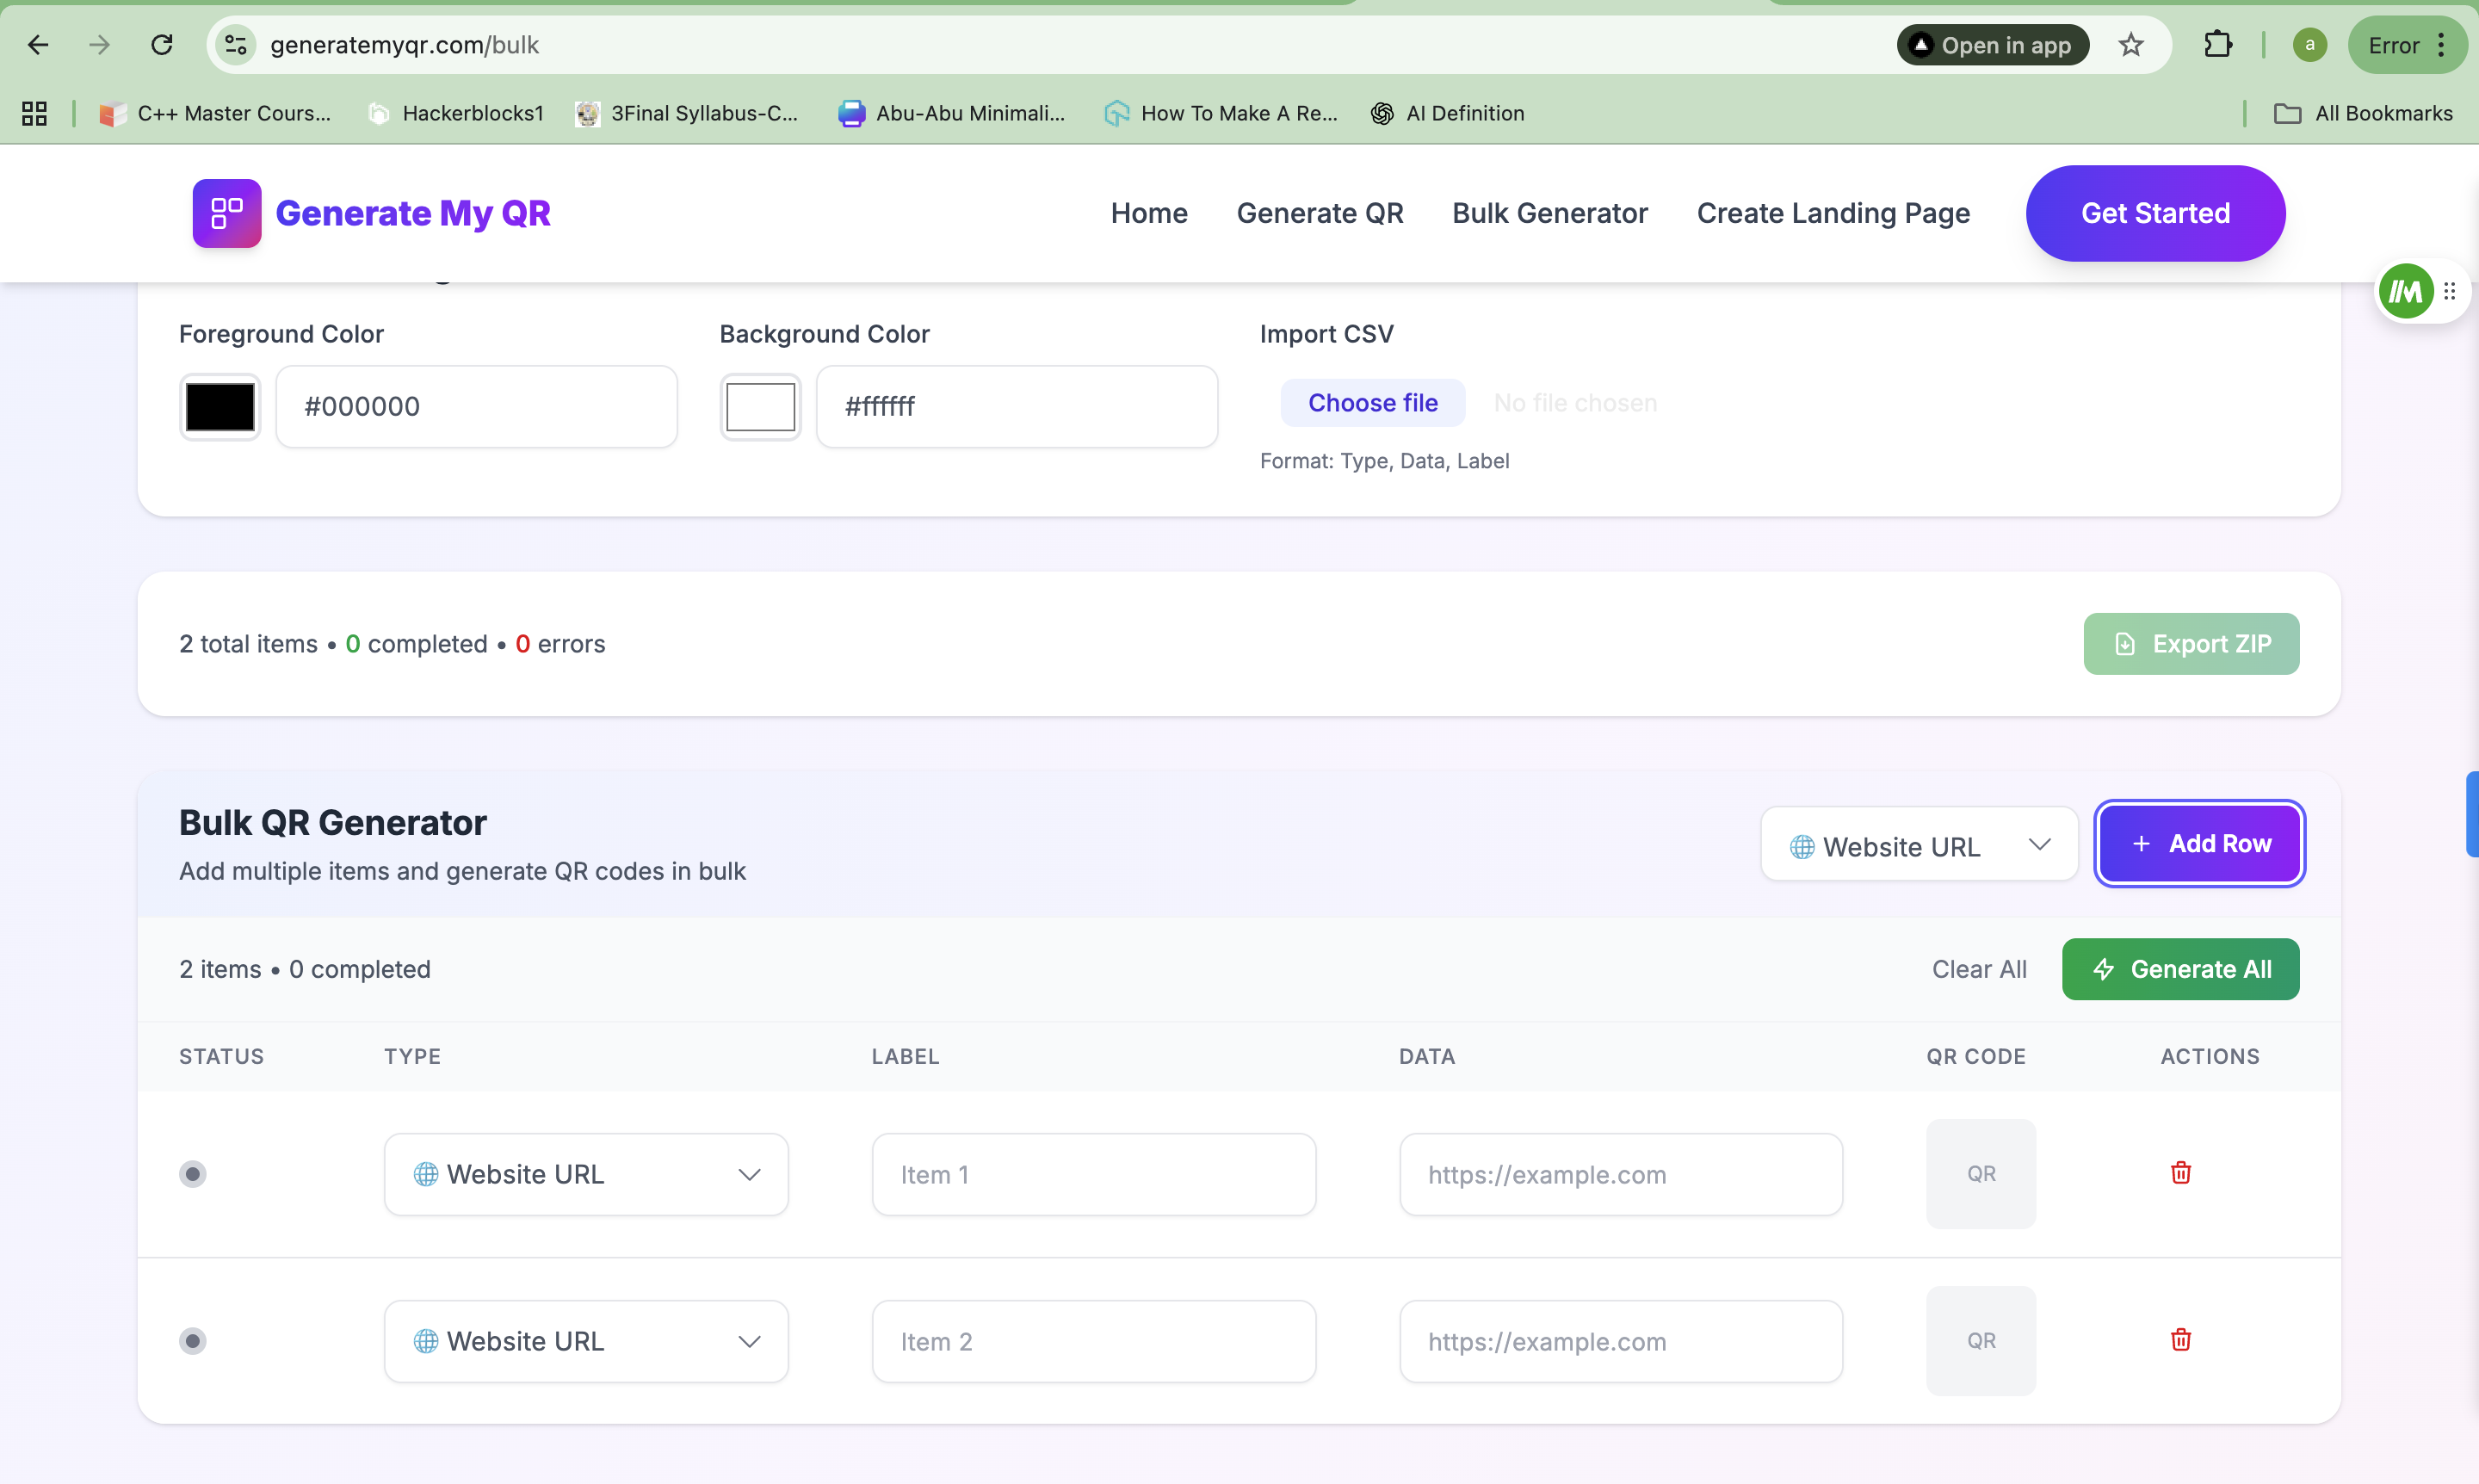2479x1484 pixels.
Task: Click the status indicator for Item 1
Action: 193,1173
